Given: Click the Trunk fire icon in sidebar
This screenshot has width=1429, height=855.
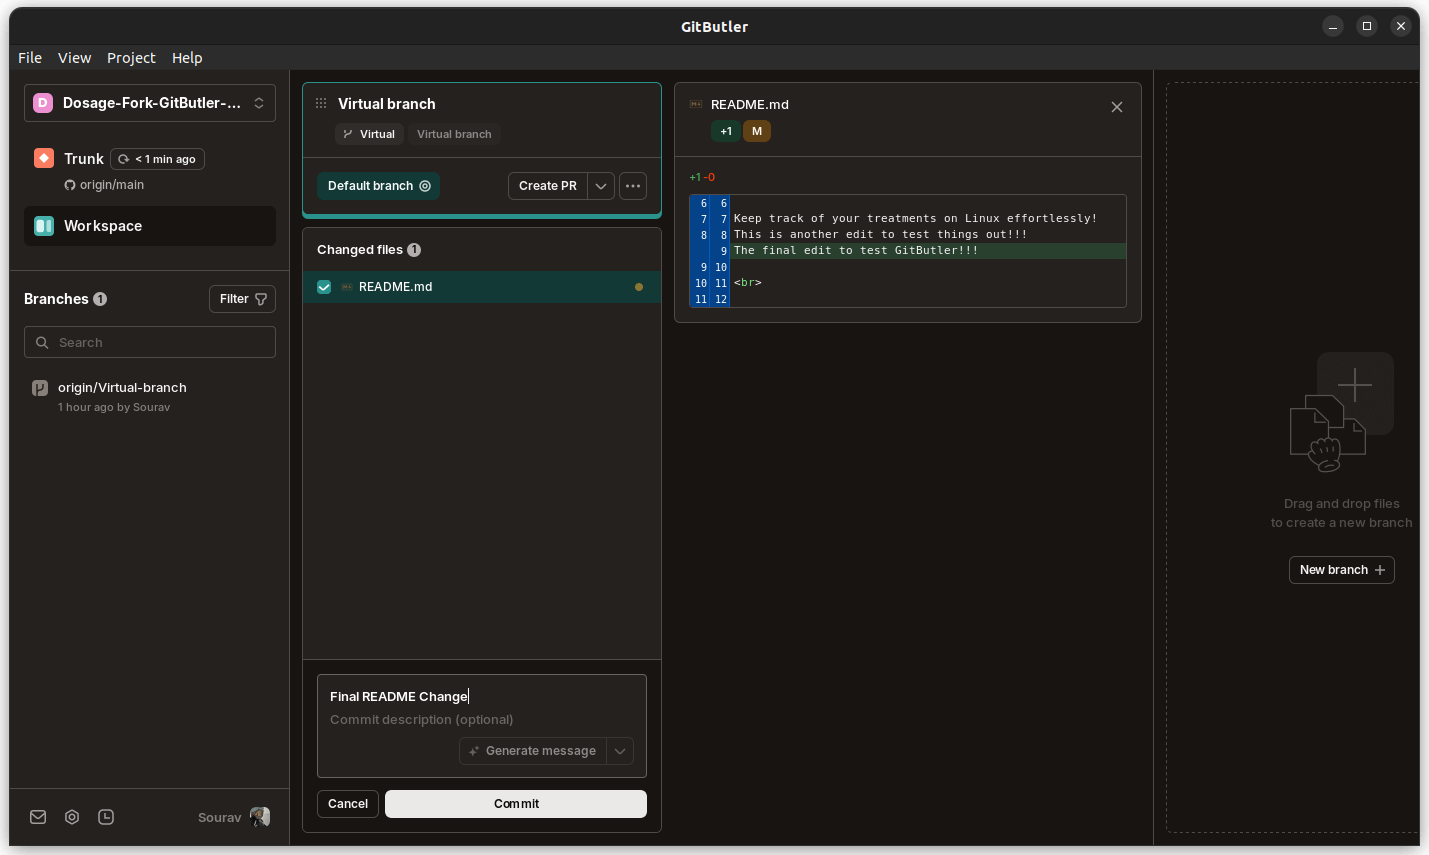Looking at the screenshot, I should coord(43,158).
